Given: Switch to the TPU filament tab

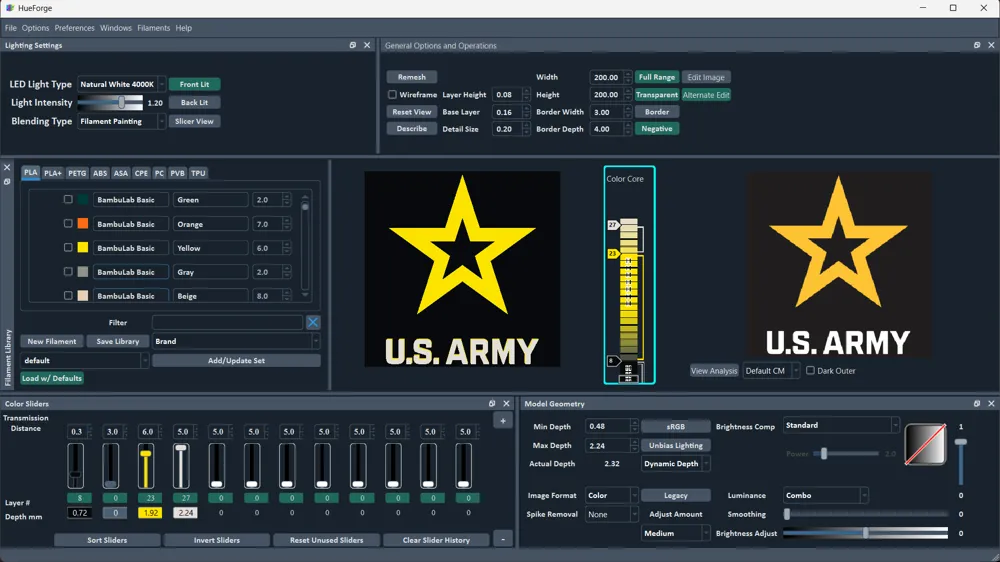Looking at the screenshot, I should pos(198,173).
